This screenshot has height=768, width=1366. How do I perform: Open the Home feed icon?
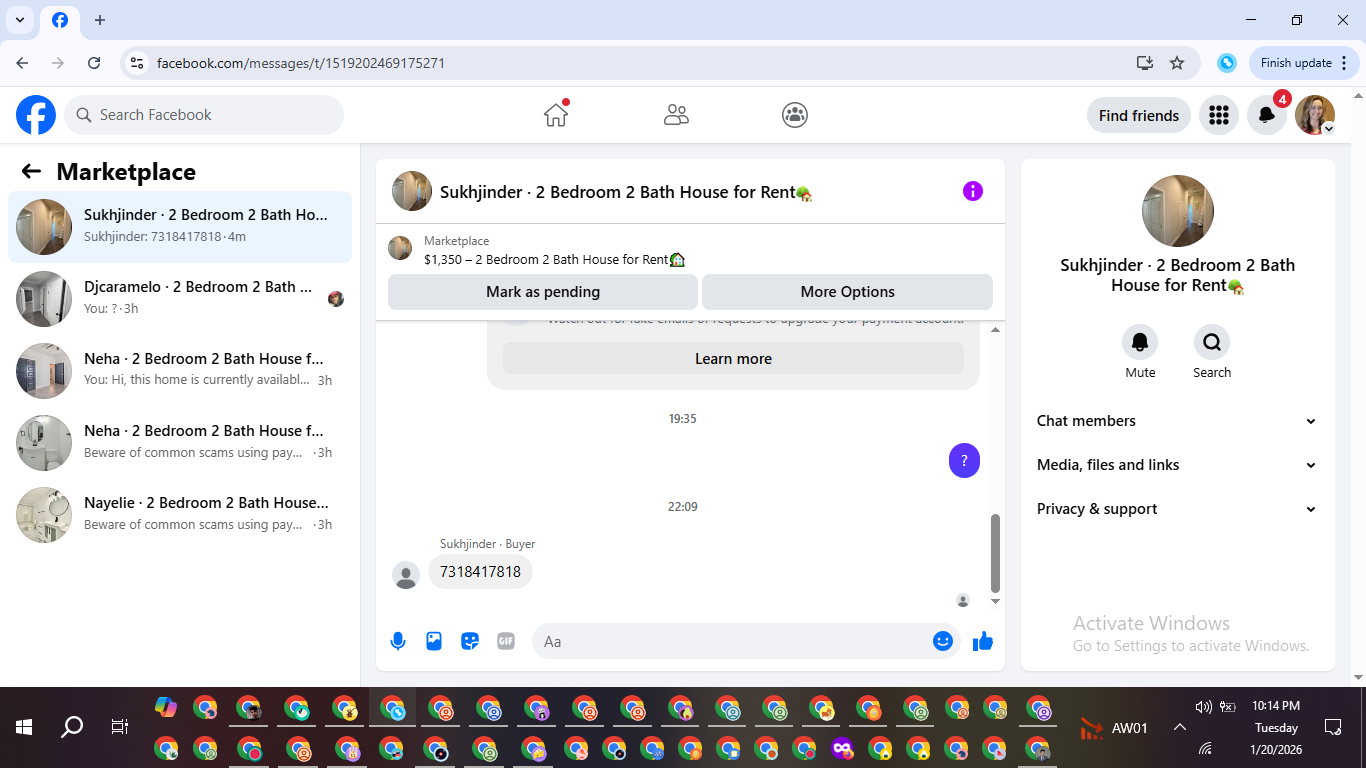pyautogui.click(x=556, y=115)
